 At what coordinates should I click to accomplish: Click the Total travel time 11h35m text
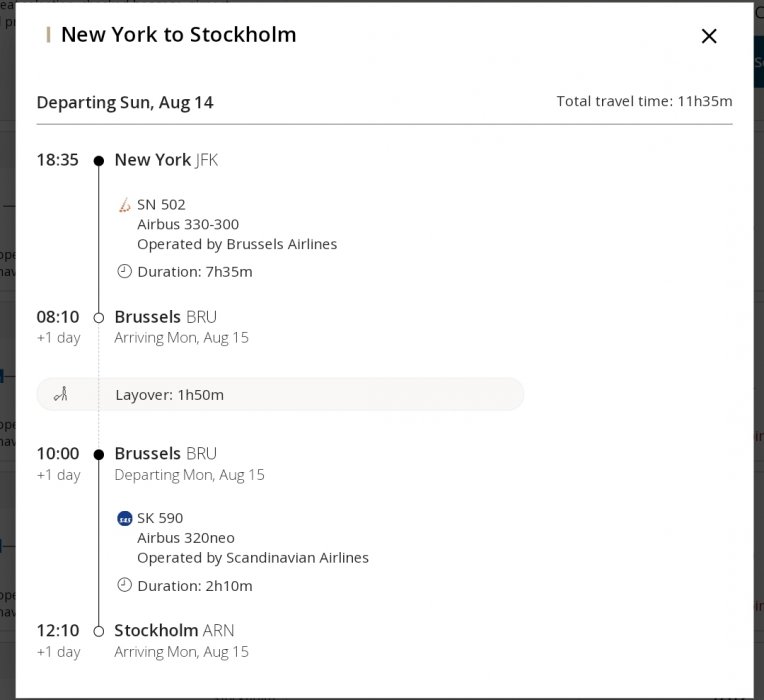pyautogui.click(x=644, y=102)
